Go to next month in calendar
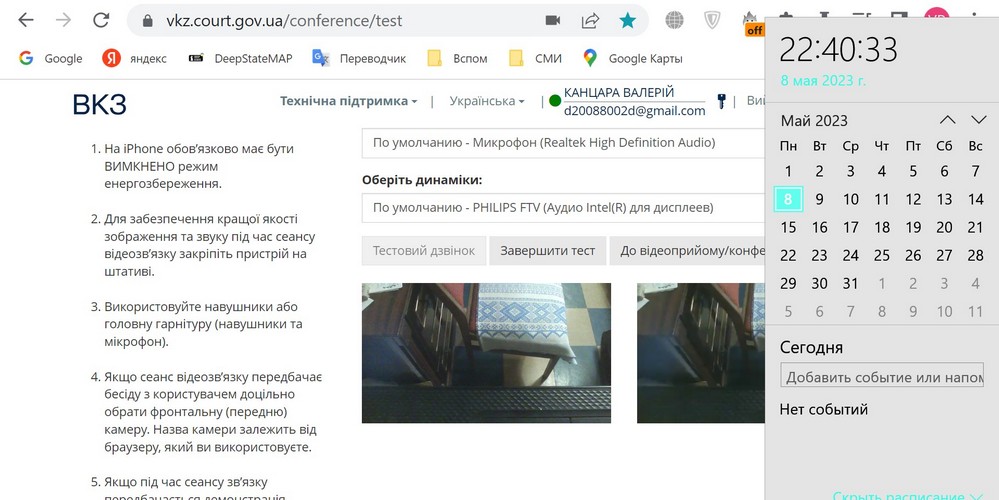 click(979, 120)
